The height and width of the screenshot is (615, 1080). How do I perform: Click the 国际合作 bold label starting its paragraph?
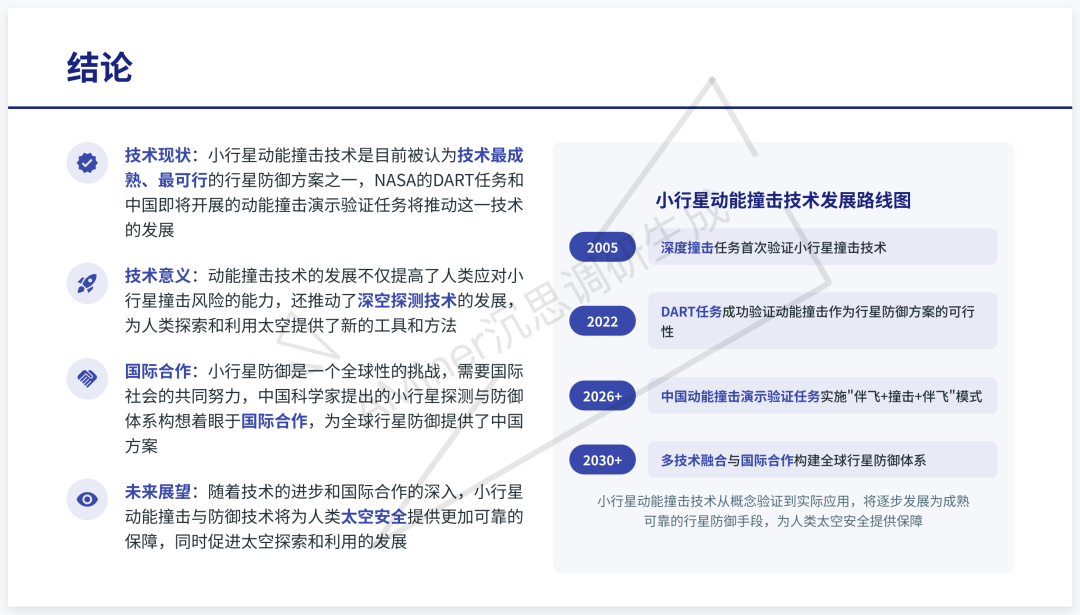click(x=158, y=371)
